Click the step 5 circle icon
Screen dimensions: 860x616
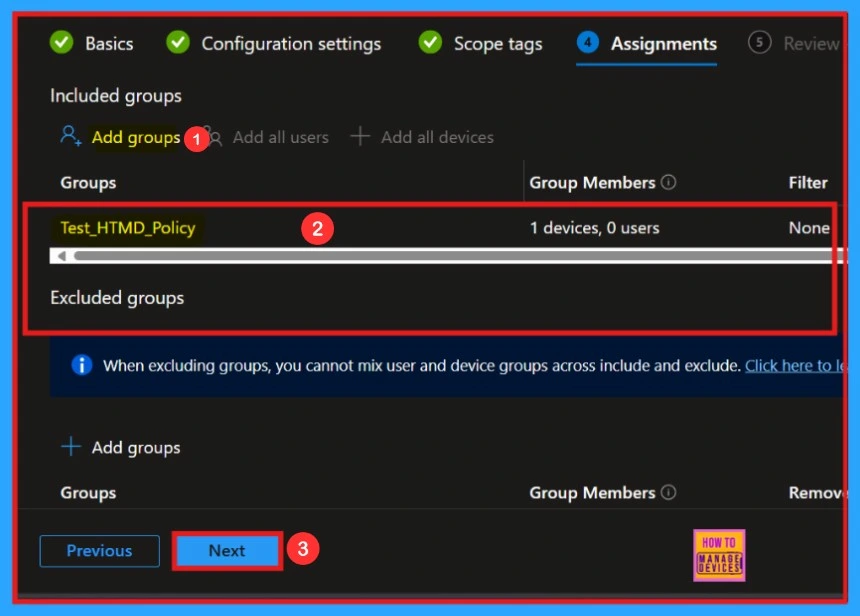coord(760,42)
